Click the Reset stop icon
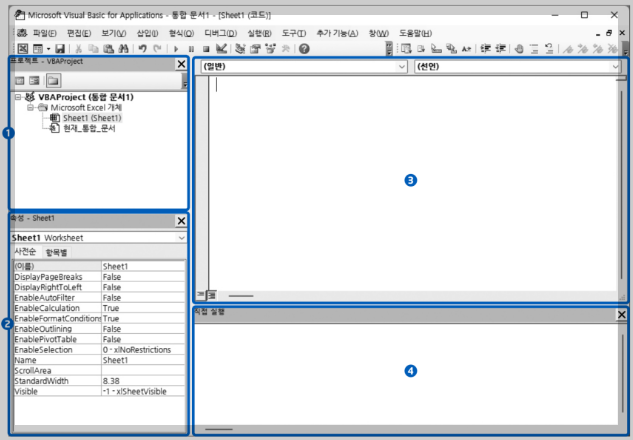The image size is (633, 440). [x=206, y=49]
